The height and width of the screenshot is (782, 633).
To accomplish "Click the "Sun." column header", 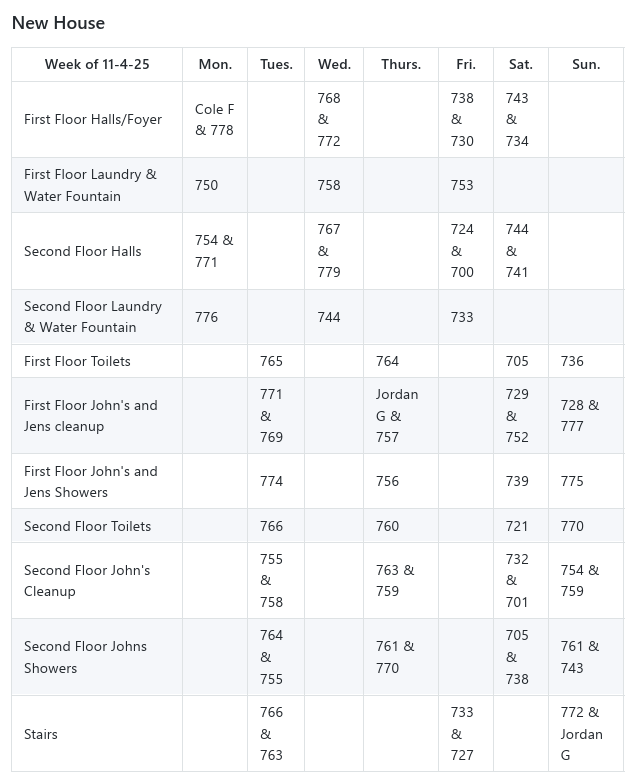I will coord(586,64).
